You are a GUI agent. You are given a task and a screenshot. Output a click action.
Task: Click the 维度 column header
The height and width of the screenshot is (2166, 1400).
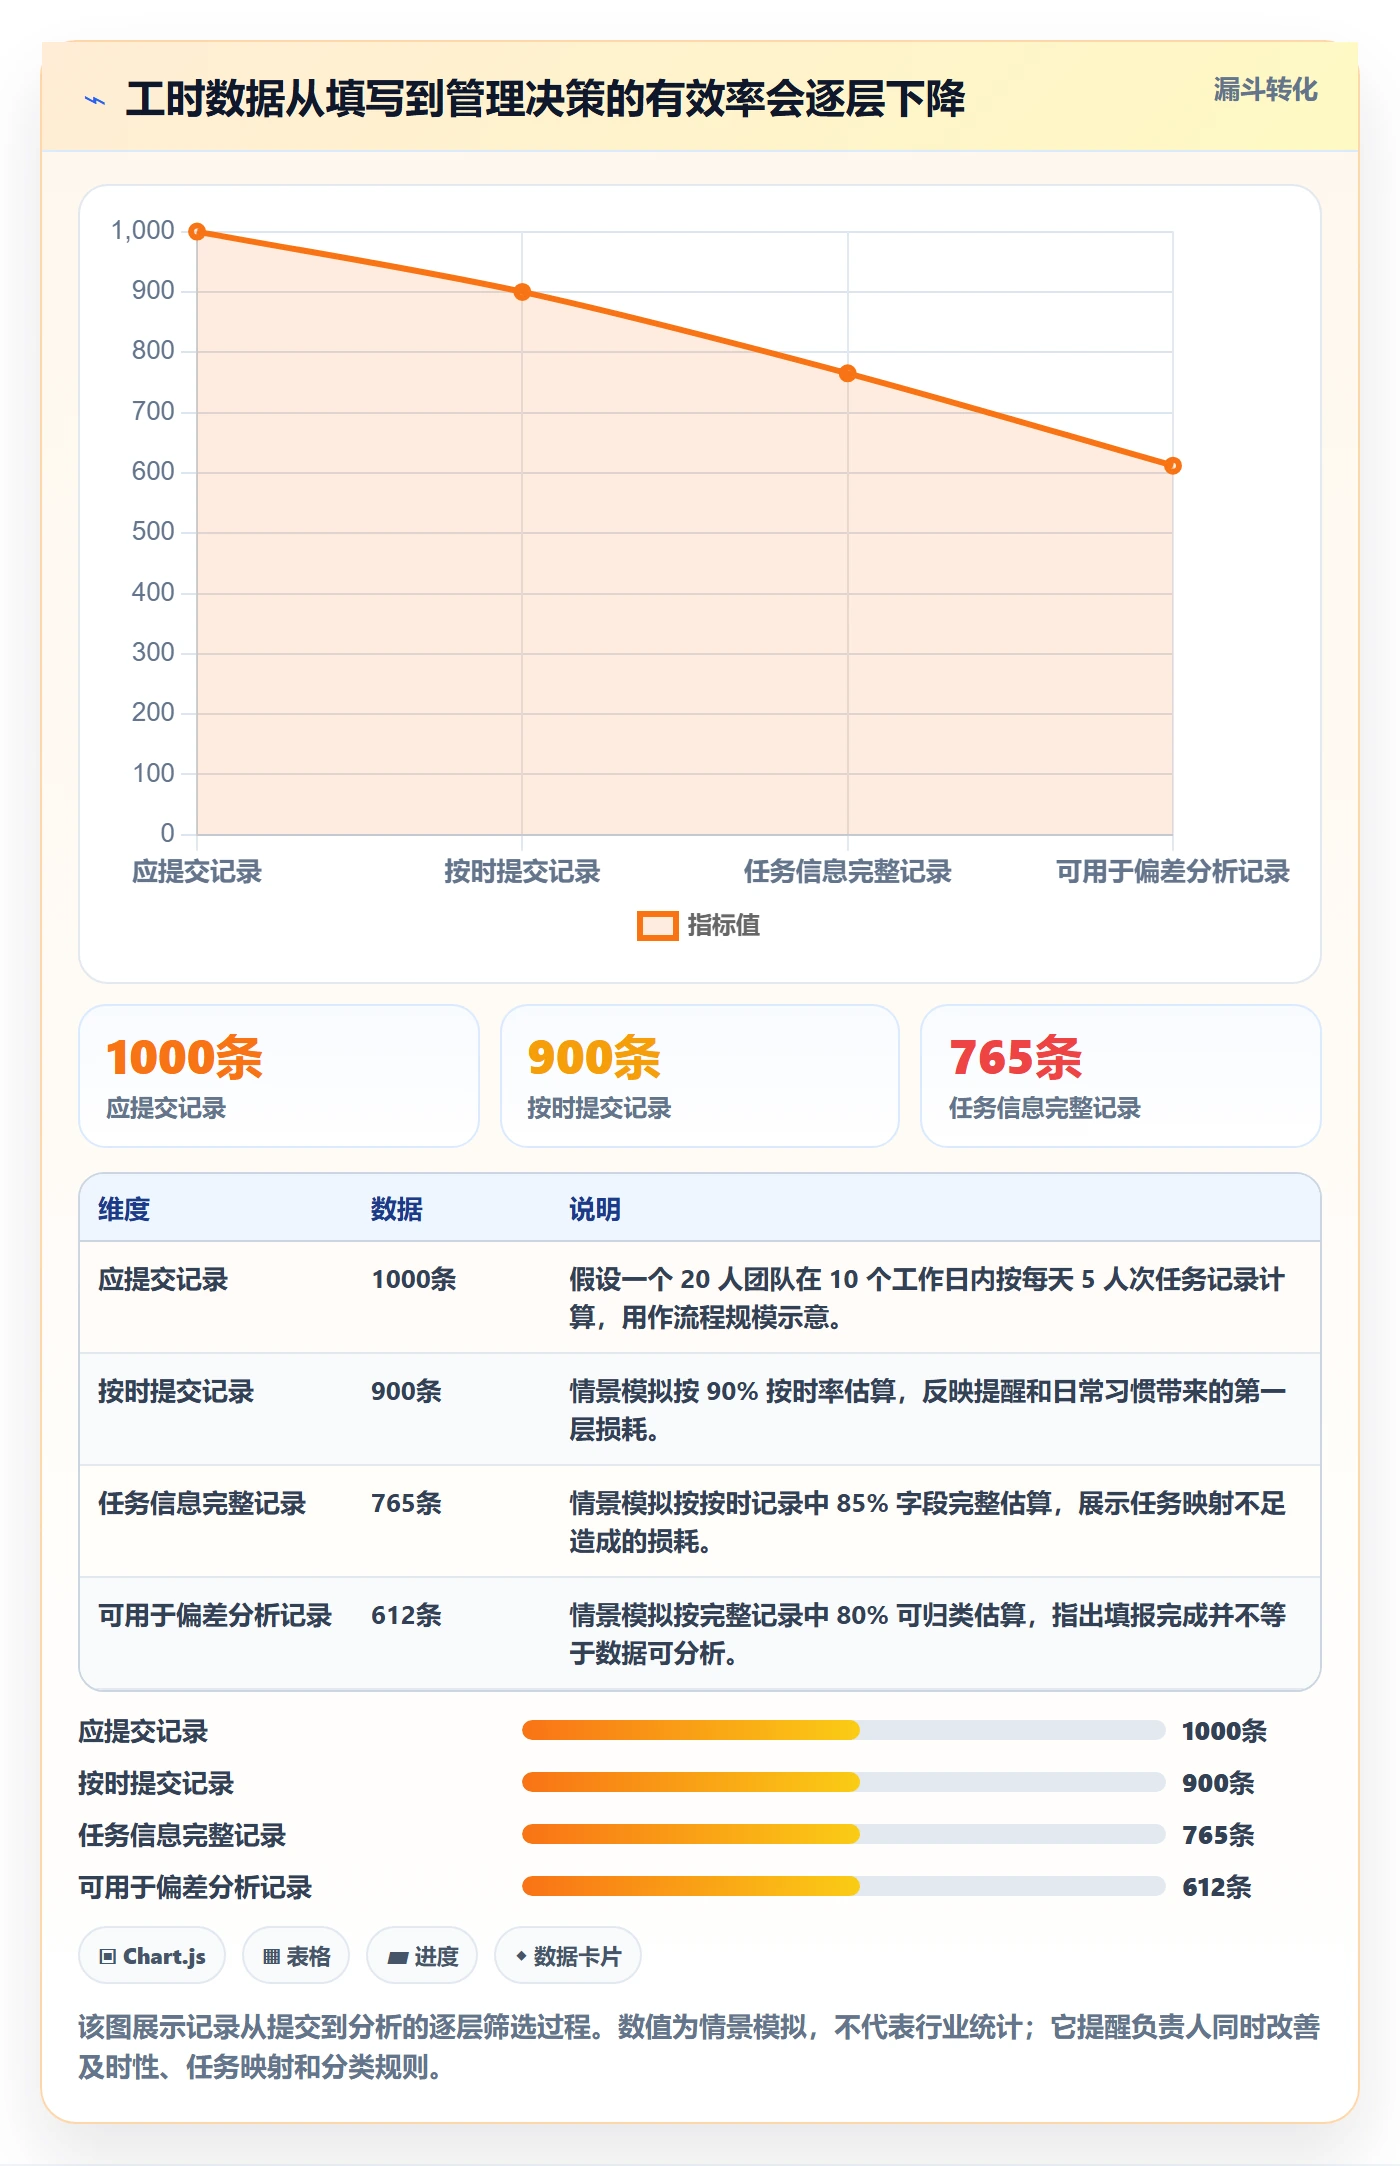pyautogui.click(x=124, y=1209)
